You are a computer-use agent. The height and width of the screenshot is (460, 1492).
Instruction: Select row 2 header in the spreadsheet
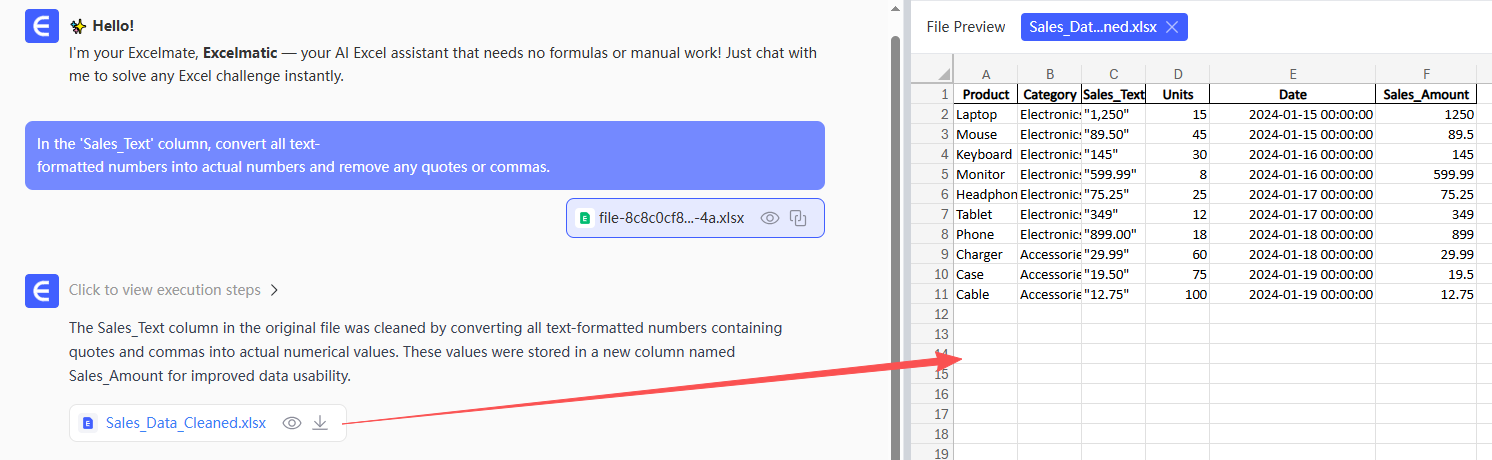[x=941, y=114]
